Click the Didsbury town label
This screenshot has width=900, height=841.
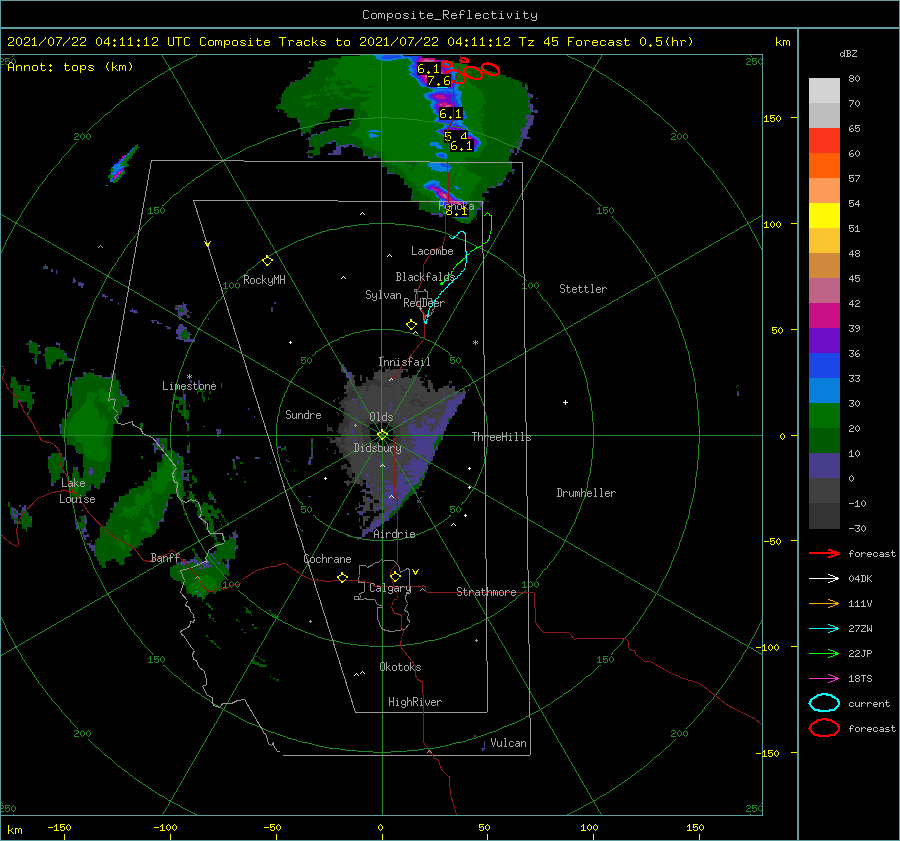(x=377, y=448)
